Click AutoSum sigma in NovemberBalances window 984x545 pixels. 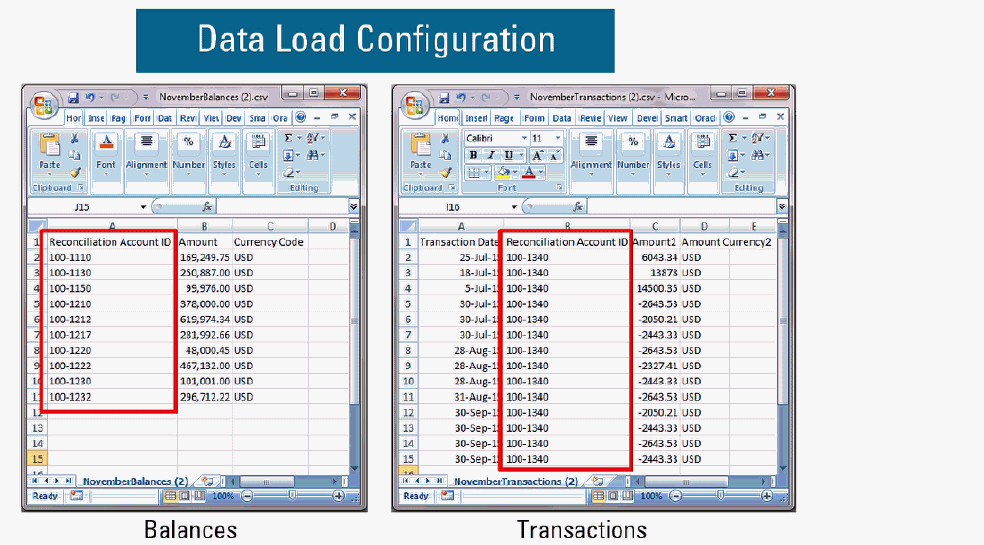pyautogui.click(x=288, y=138)
